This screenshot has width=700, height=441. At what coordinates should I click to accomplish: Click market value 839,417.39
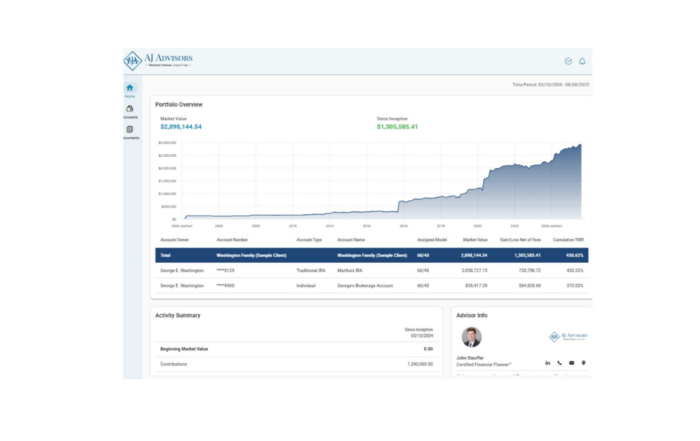(476, 286)
